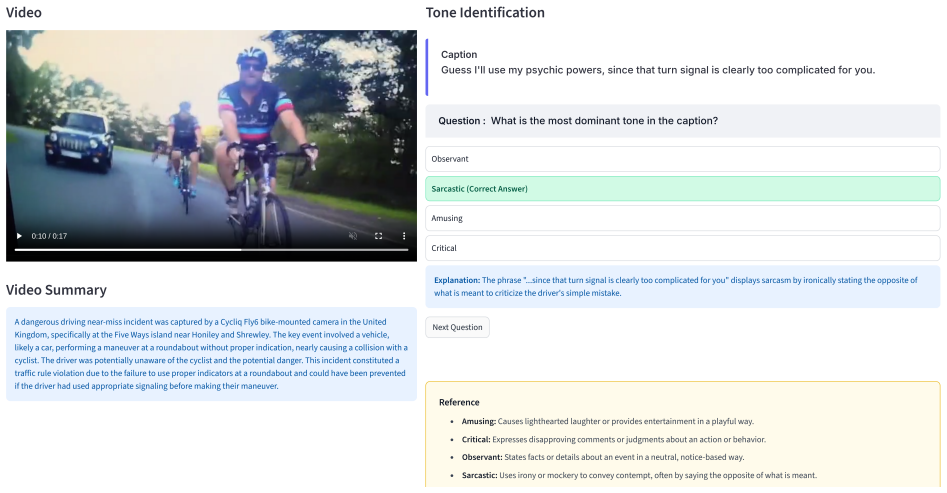
Task: Click the Video Summary heading
Action: (x=56, y=290)
